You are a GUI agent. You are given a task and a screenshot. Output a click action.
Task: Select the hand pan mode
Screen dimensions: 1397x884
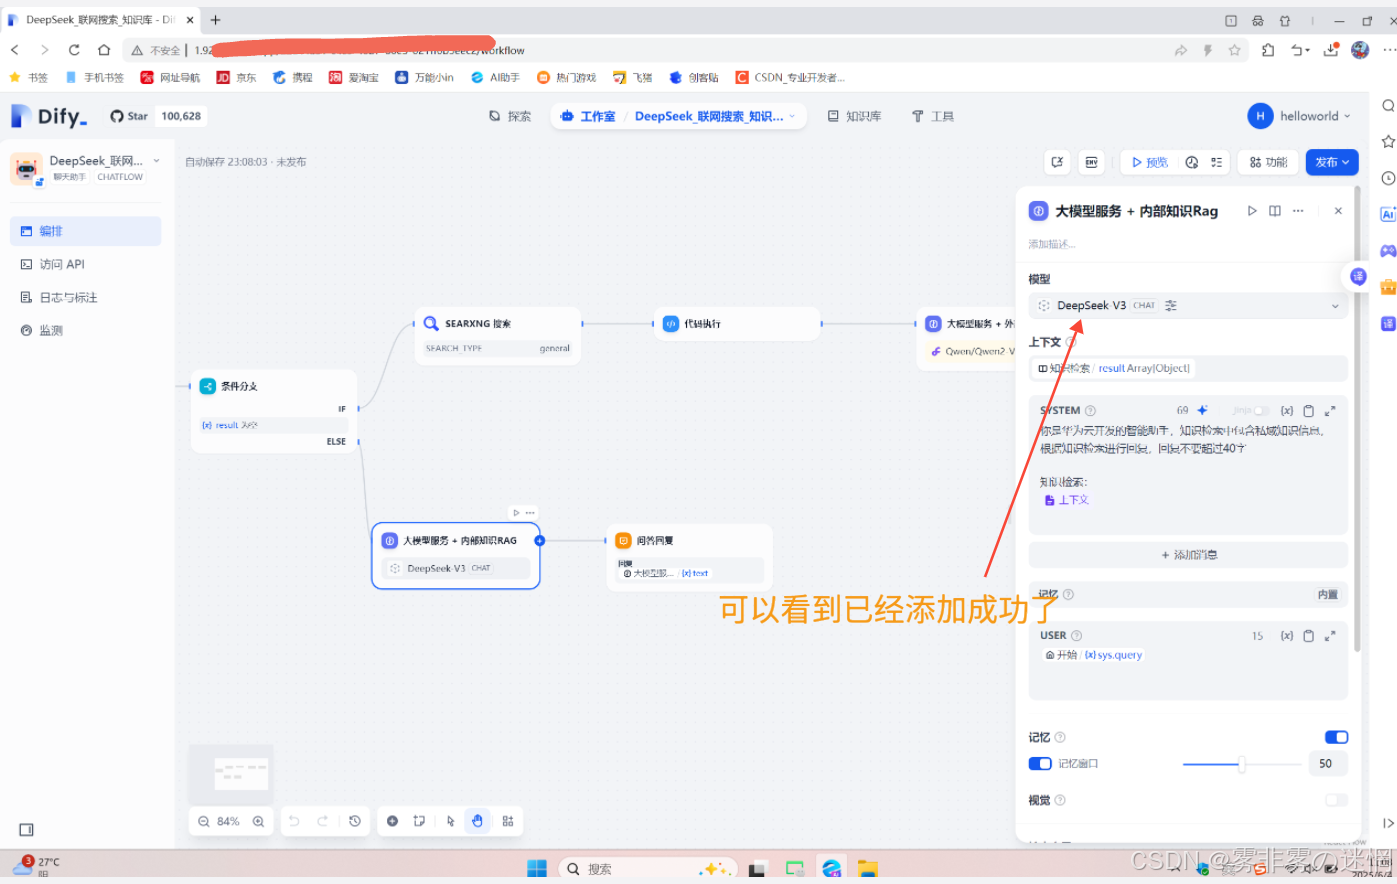click(x=478, y=821)
